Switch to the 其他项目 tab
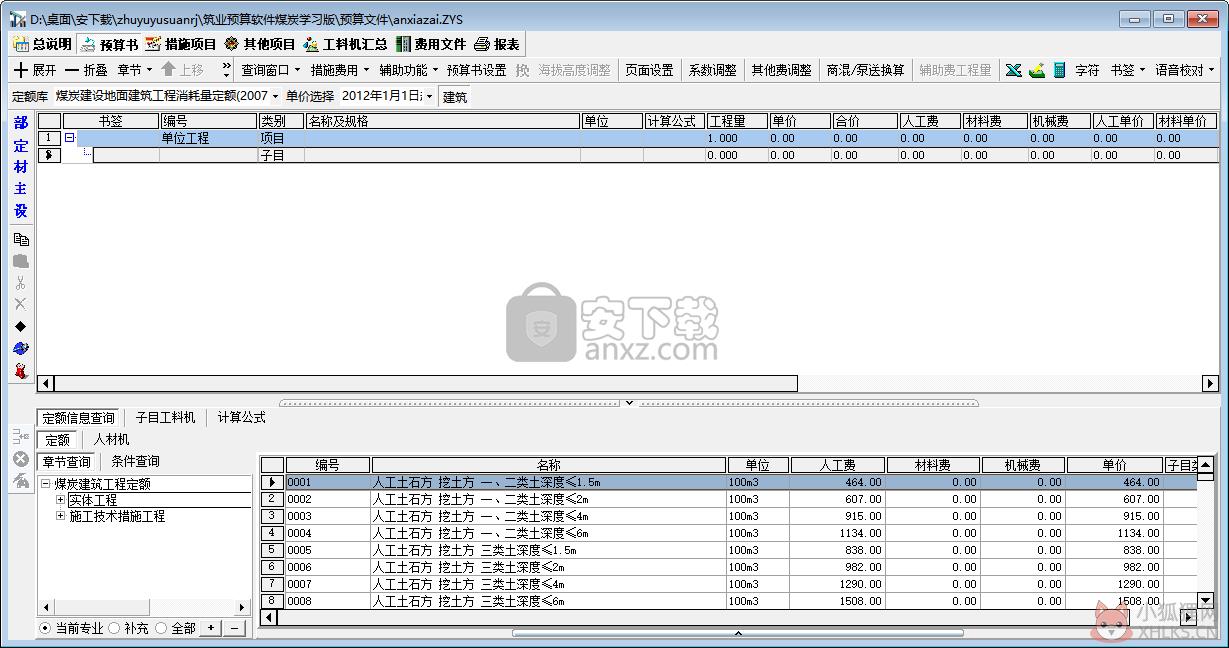Screen dimensions: 1229x648 pyautogui.click(x=260, y=44)
